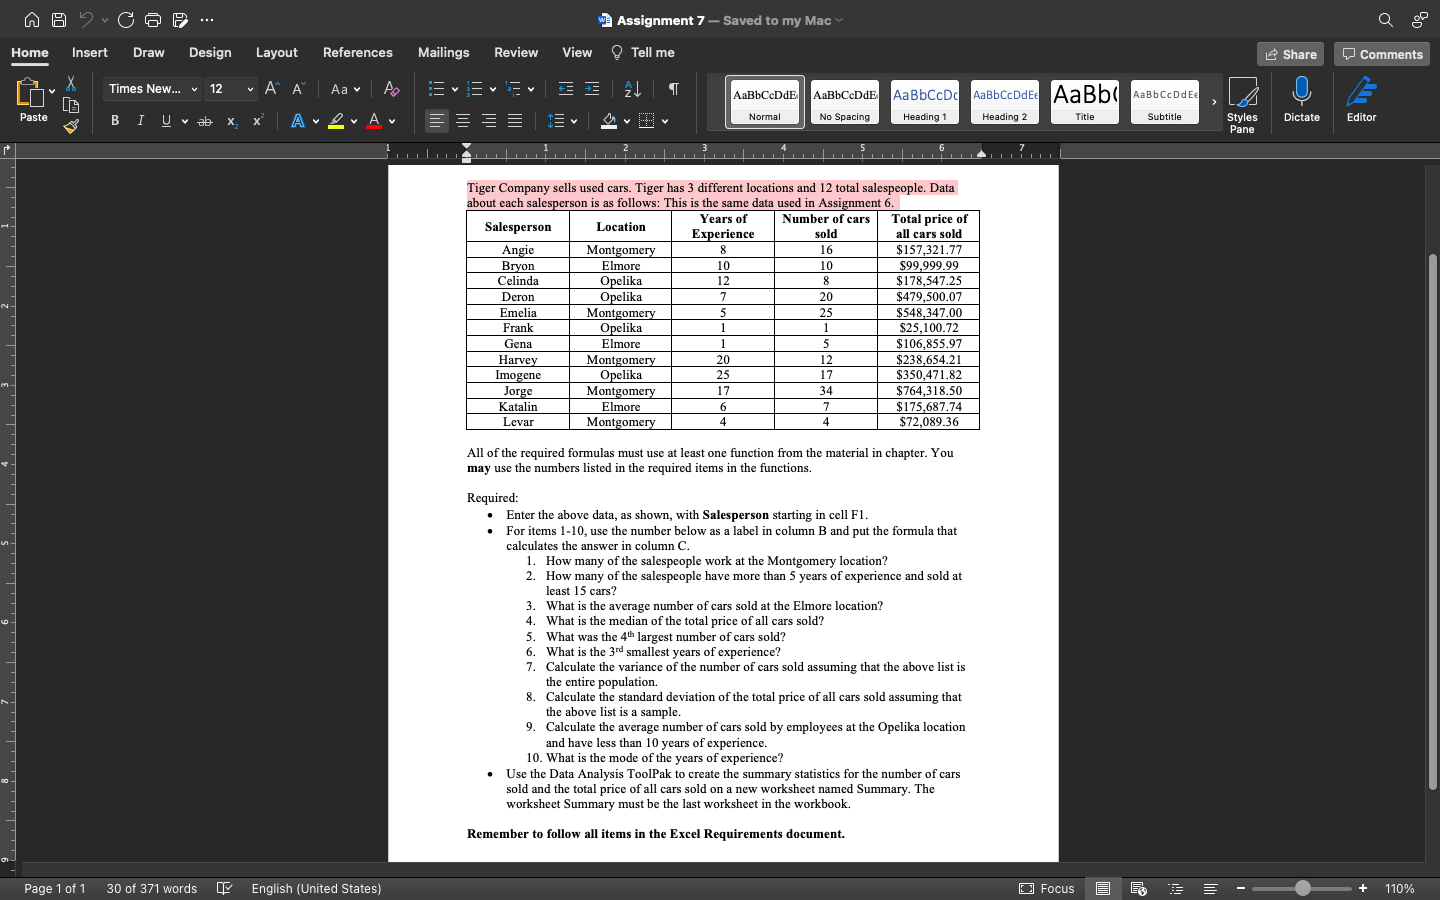
Task: Start Dictate with the microphone icon
Action: point(1301,100)
